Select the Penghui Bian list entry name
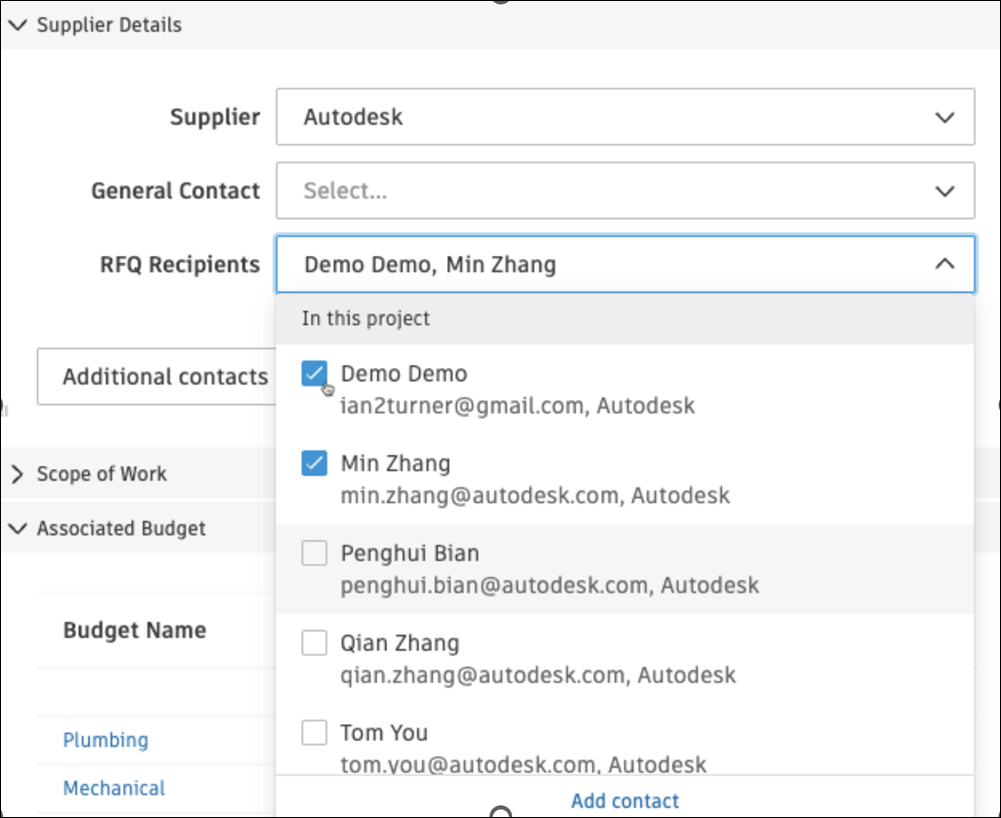 [x=410, y=553]
